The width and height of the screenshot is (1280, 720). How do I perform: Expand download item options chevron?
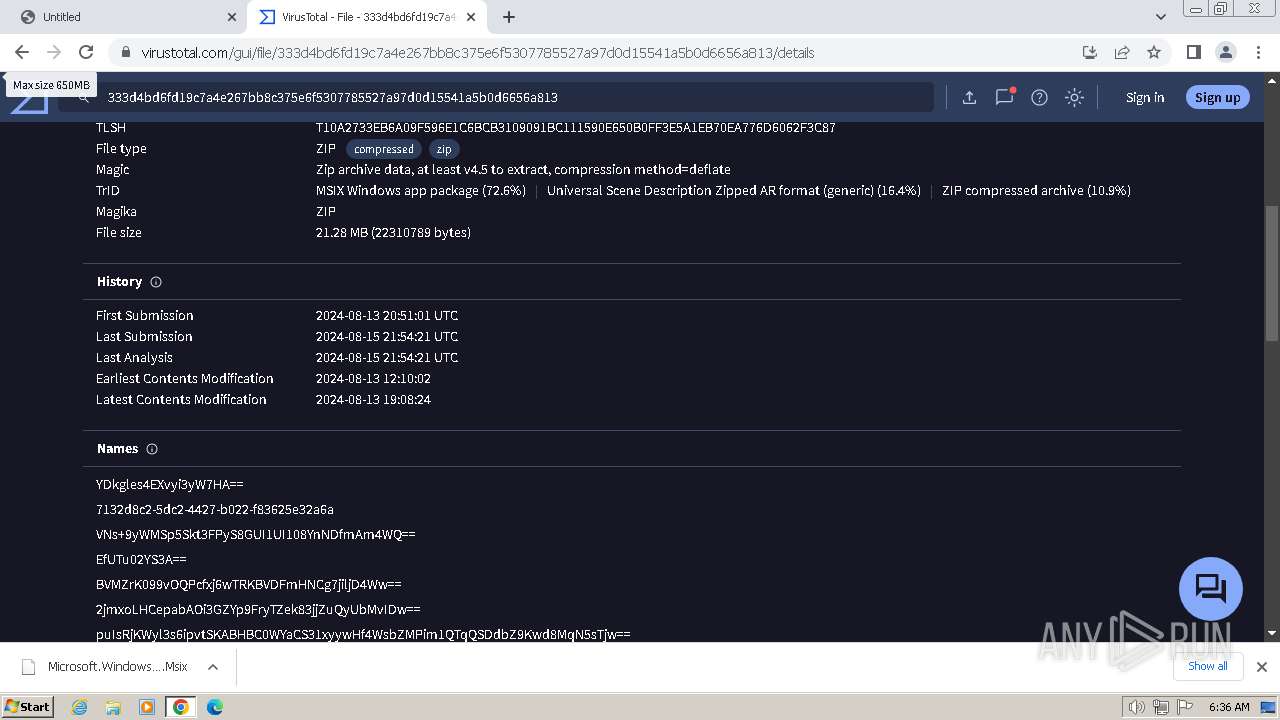click(213, 667)
